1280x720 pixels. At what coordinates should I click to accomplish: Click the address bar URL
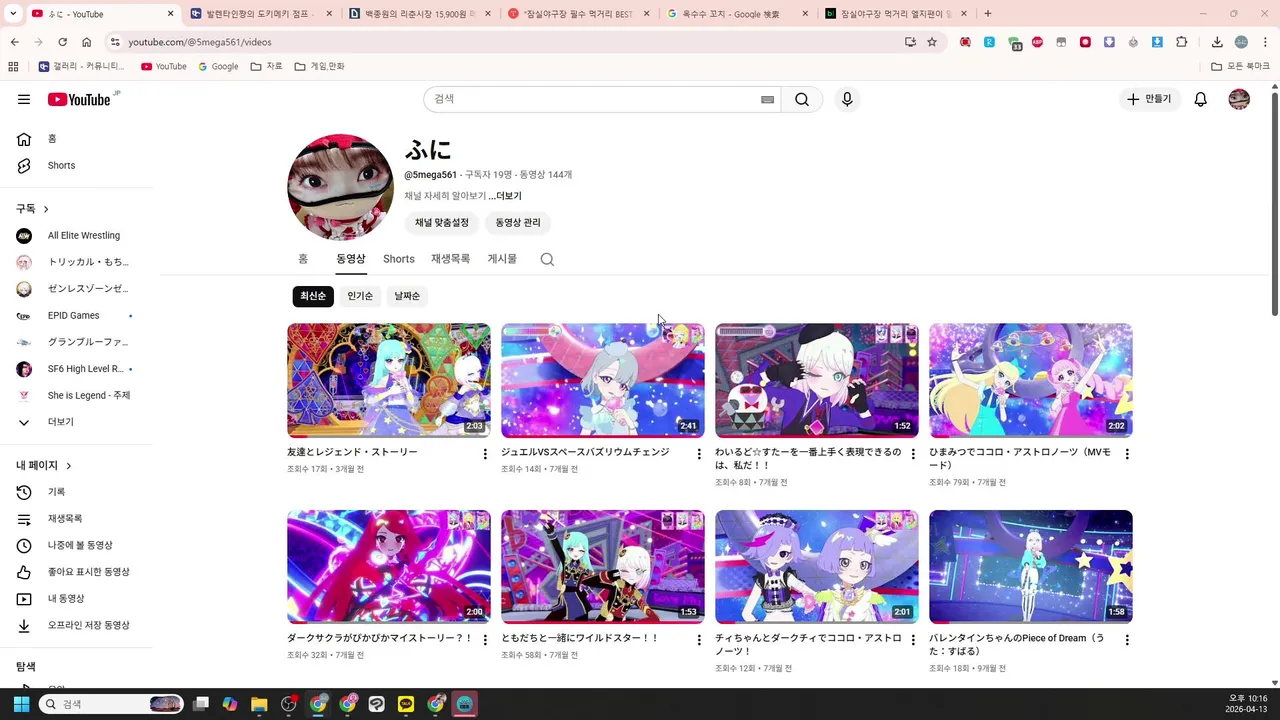pos(199,42)
